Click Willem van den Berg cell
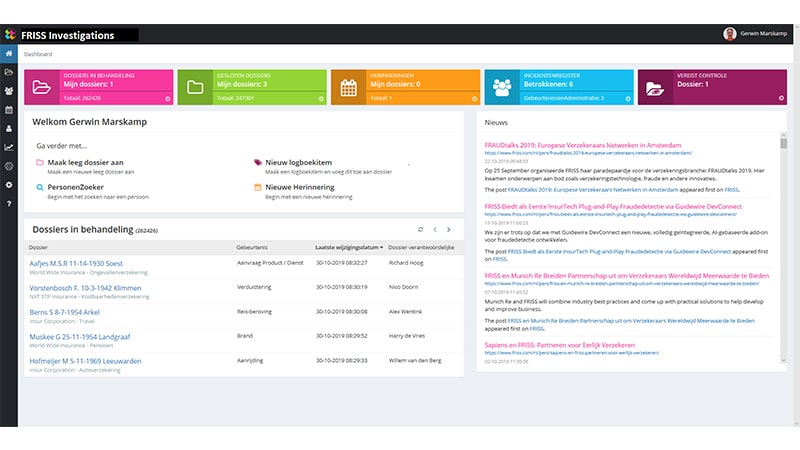Viewport: 800px width, 450px height. tap(415, 360)
